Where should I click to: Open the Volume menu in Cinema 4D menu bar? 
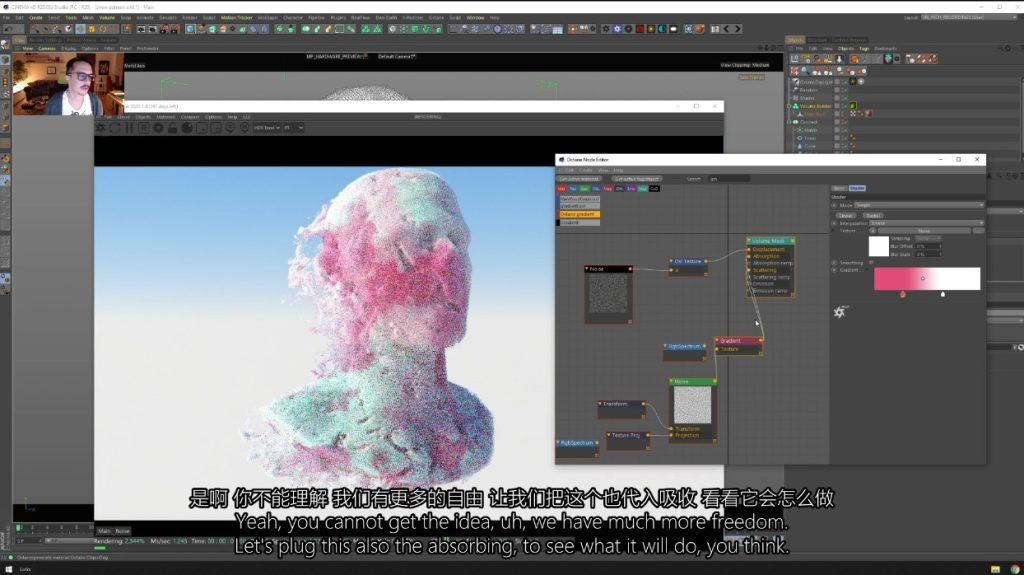point(106,17)
